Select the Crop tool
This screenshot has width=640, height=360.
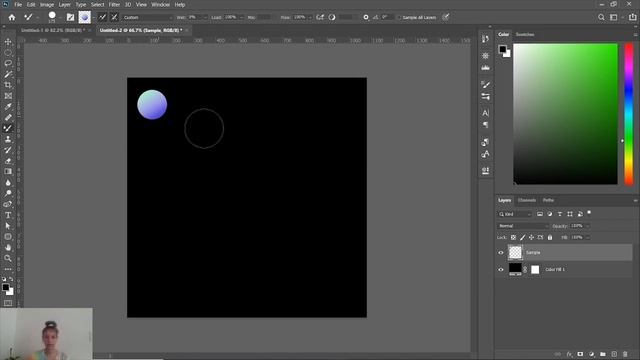click(x=8, y=85)
